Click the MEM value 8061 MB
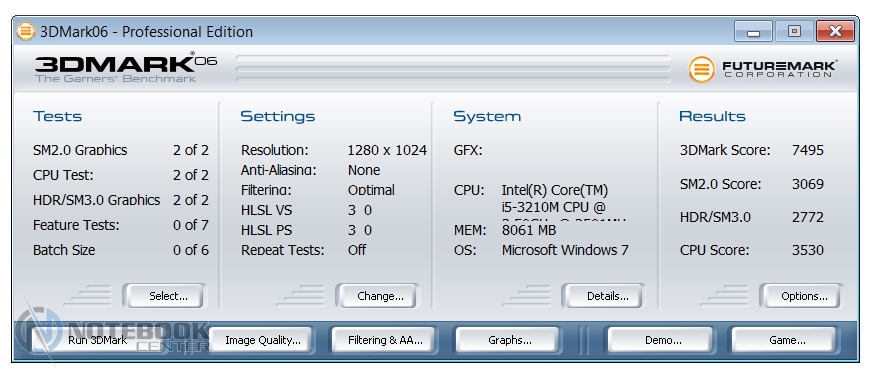874x378 pixels. pos(529,230)
